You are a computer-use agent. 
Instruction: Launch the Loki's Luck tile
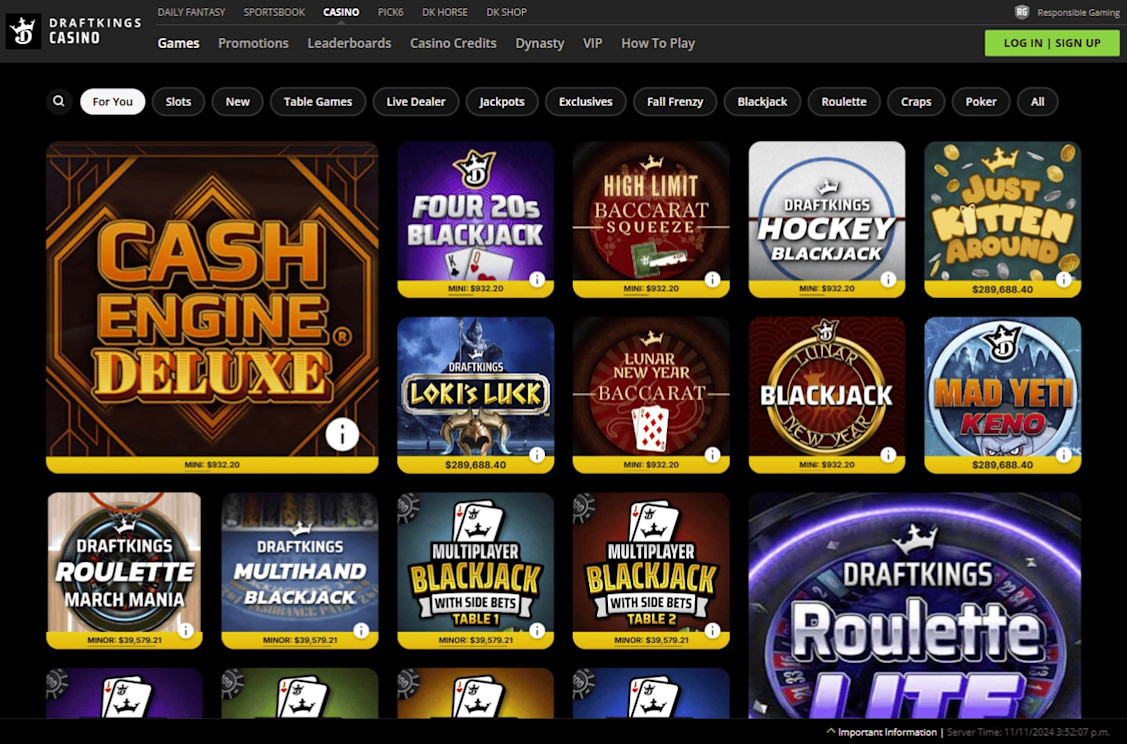476,395
